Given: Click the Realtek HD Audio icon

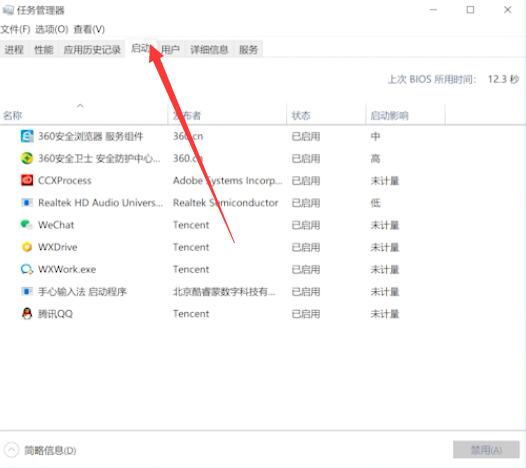Looking at the screenshot, I should pos(27,203).
